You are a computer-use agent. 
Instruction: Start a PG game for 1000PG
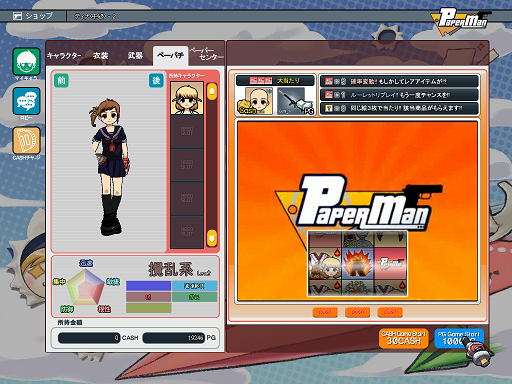(x=459, y=338)
